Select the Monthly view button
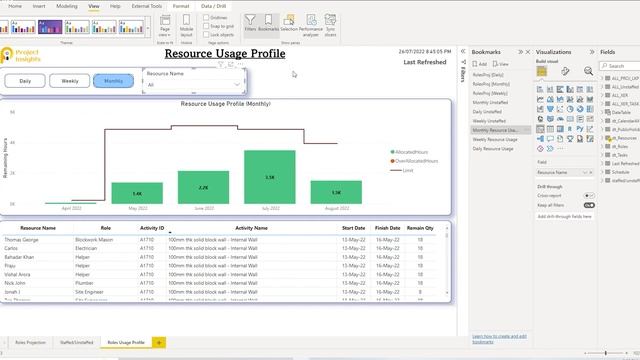The image size is (640, 360). pos(113,81)
